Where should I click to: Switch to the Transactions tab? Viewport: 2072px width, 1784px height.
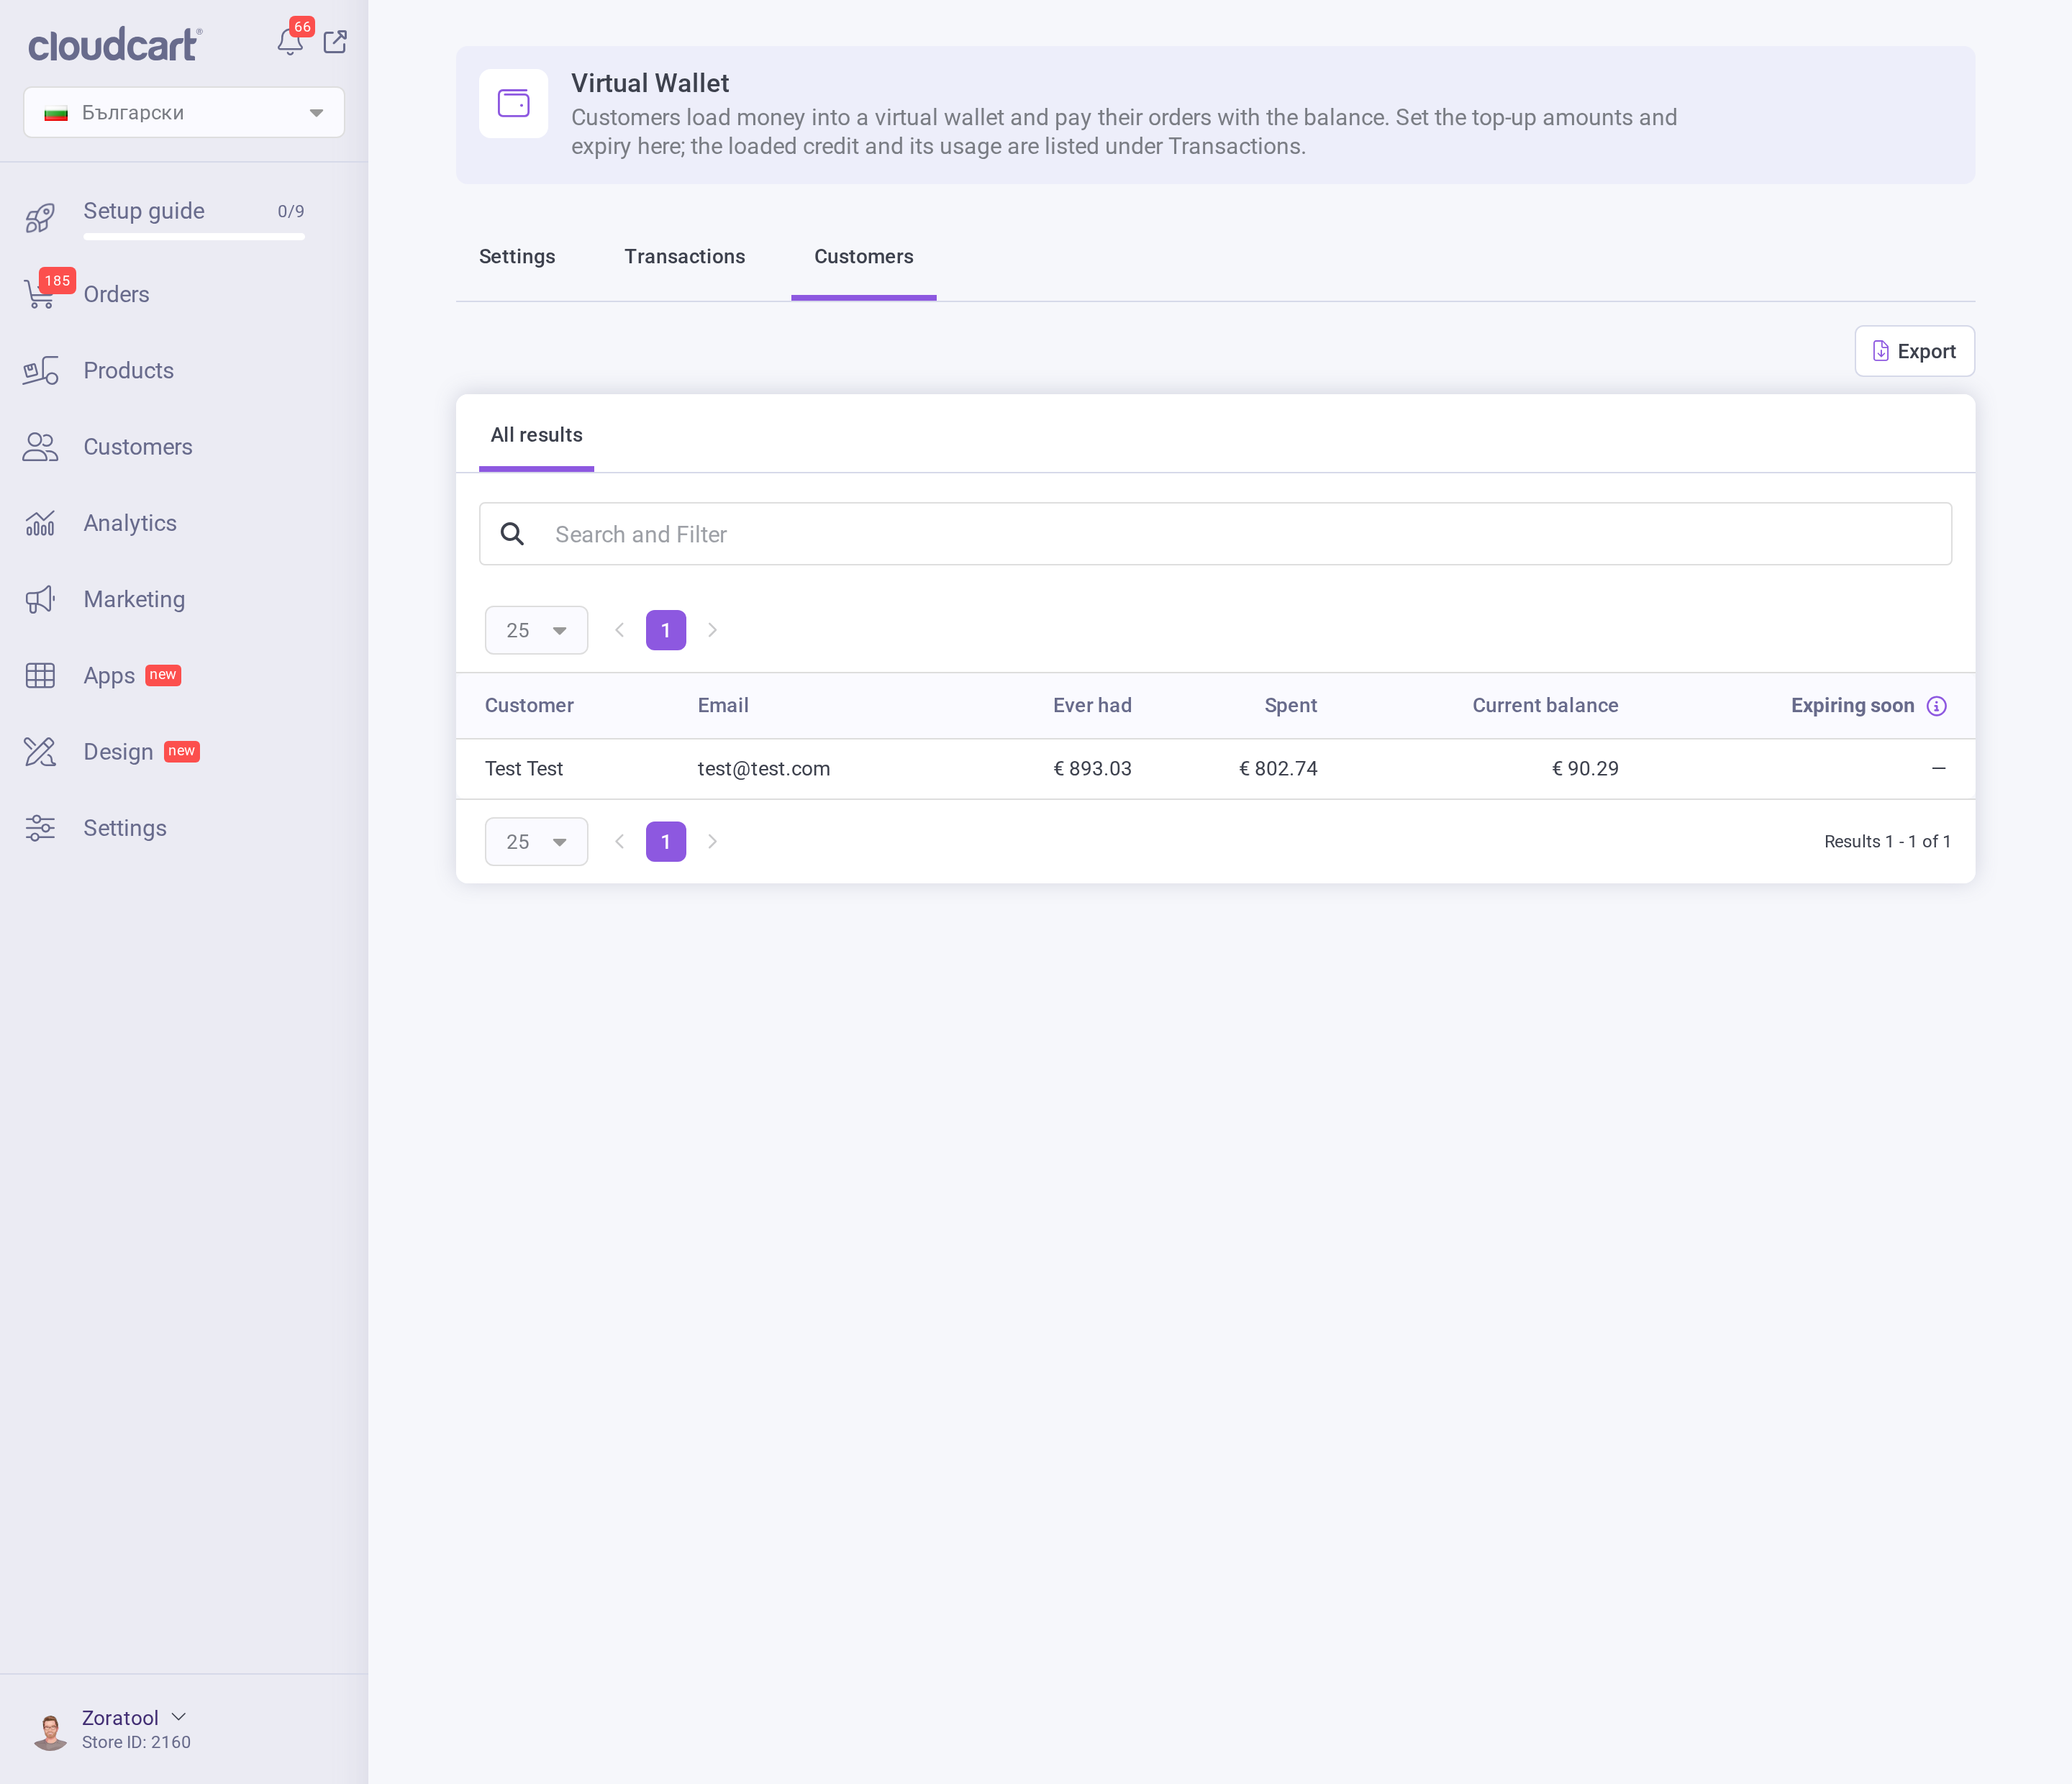click(x=685, y=257)
